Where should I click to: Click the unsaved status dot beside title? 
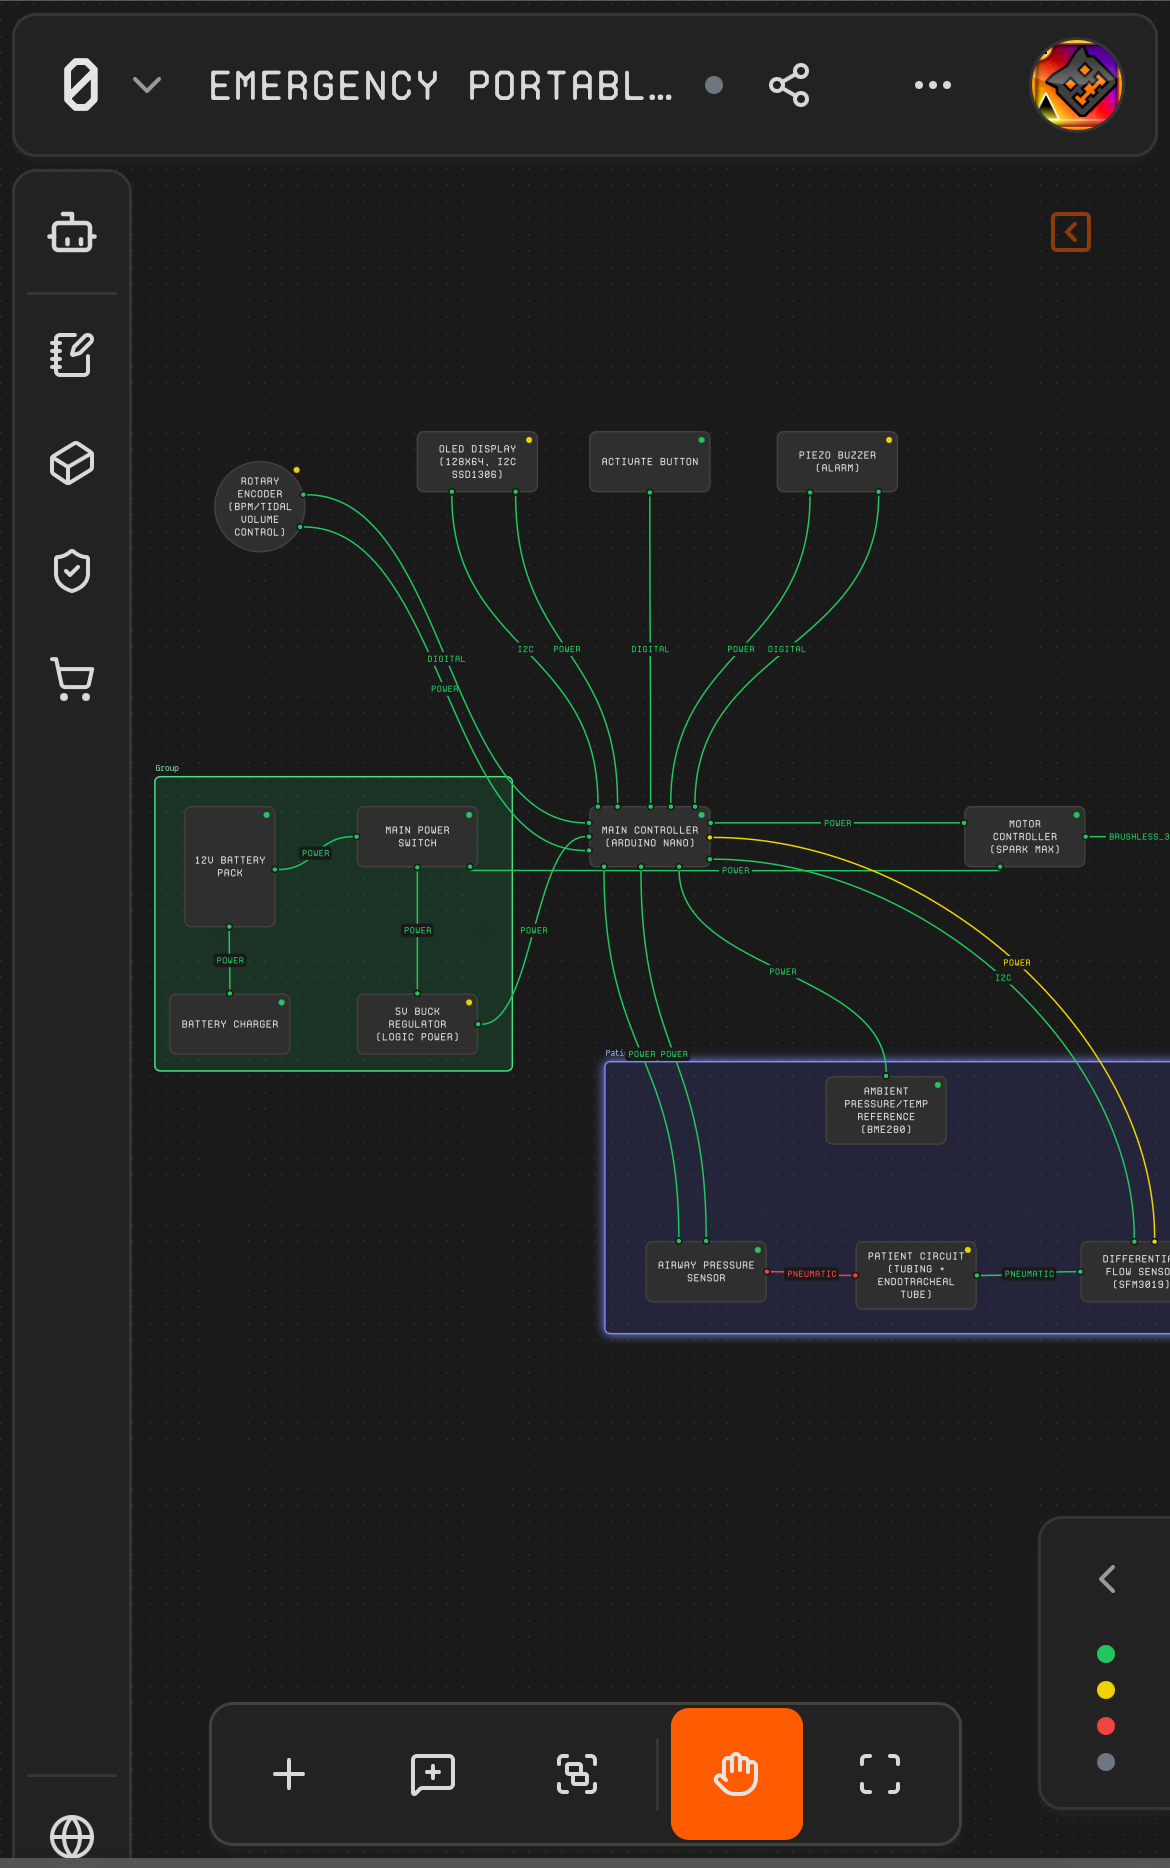pyautogui.click(x=714, y=85)
